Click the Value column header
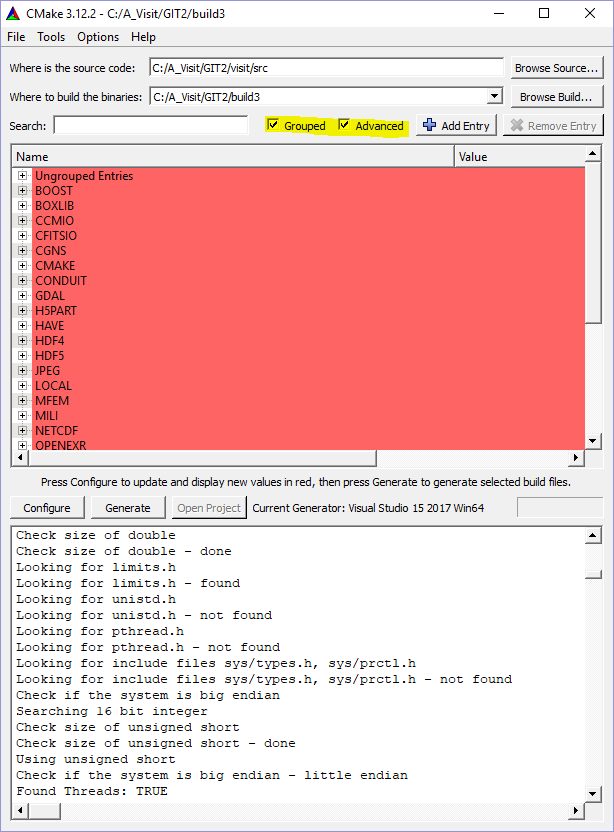This screenshot has width=614, height=832. click(520, 157)
